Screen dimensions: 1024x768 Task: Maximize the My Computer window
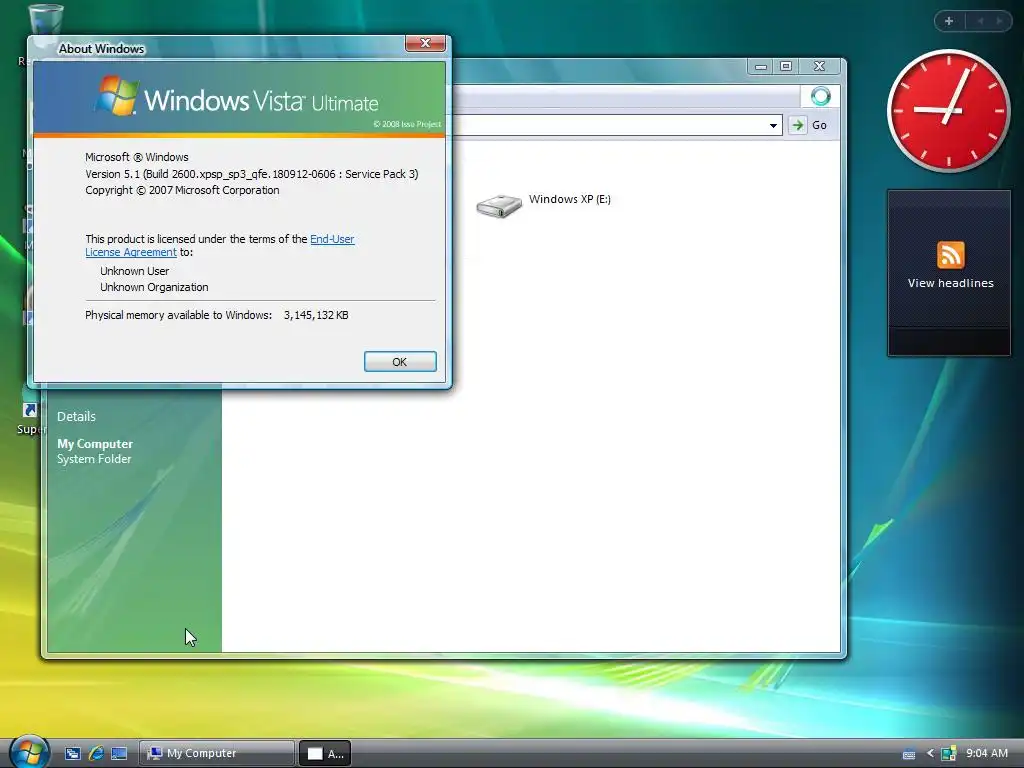786,67
